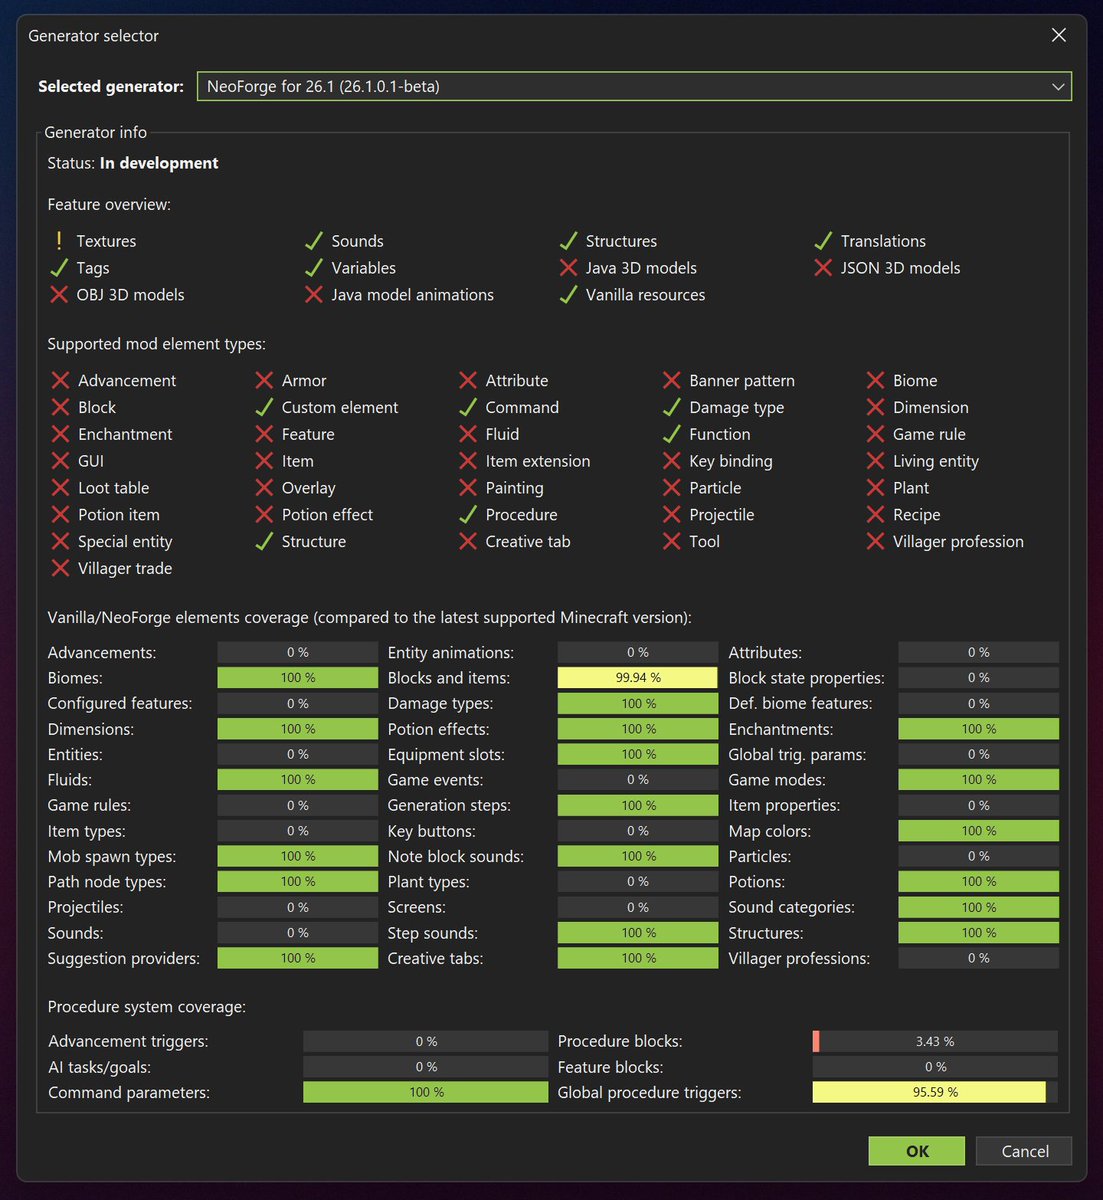Click the red X beside Java model animations
This screenshot has width=1103, height=1200.
point(314,295)
